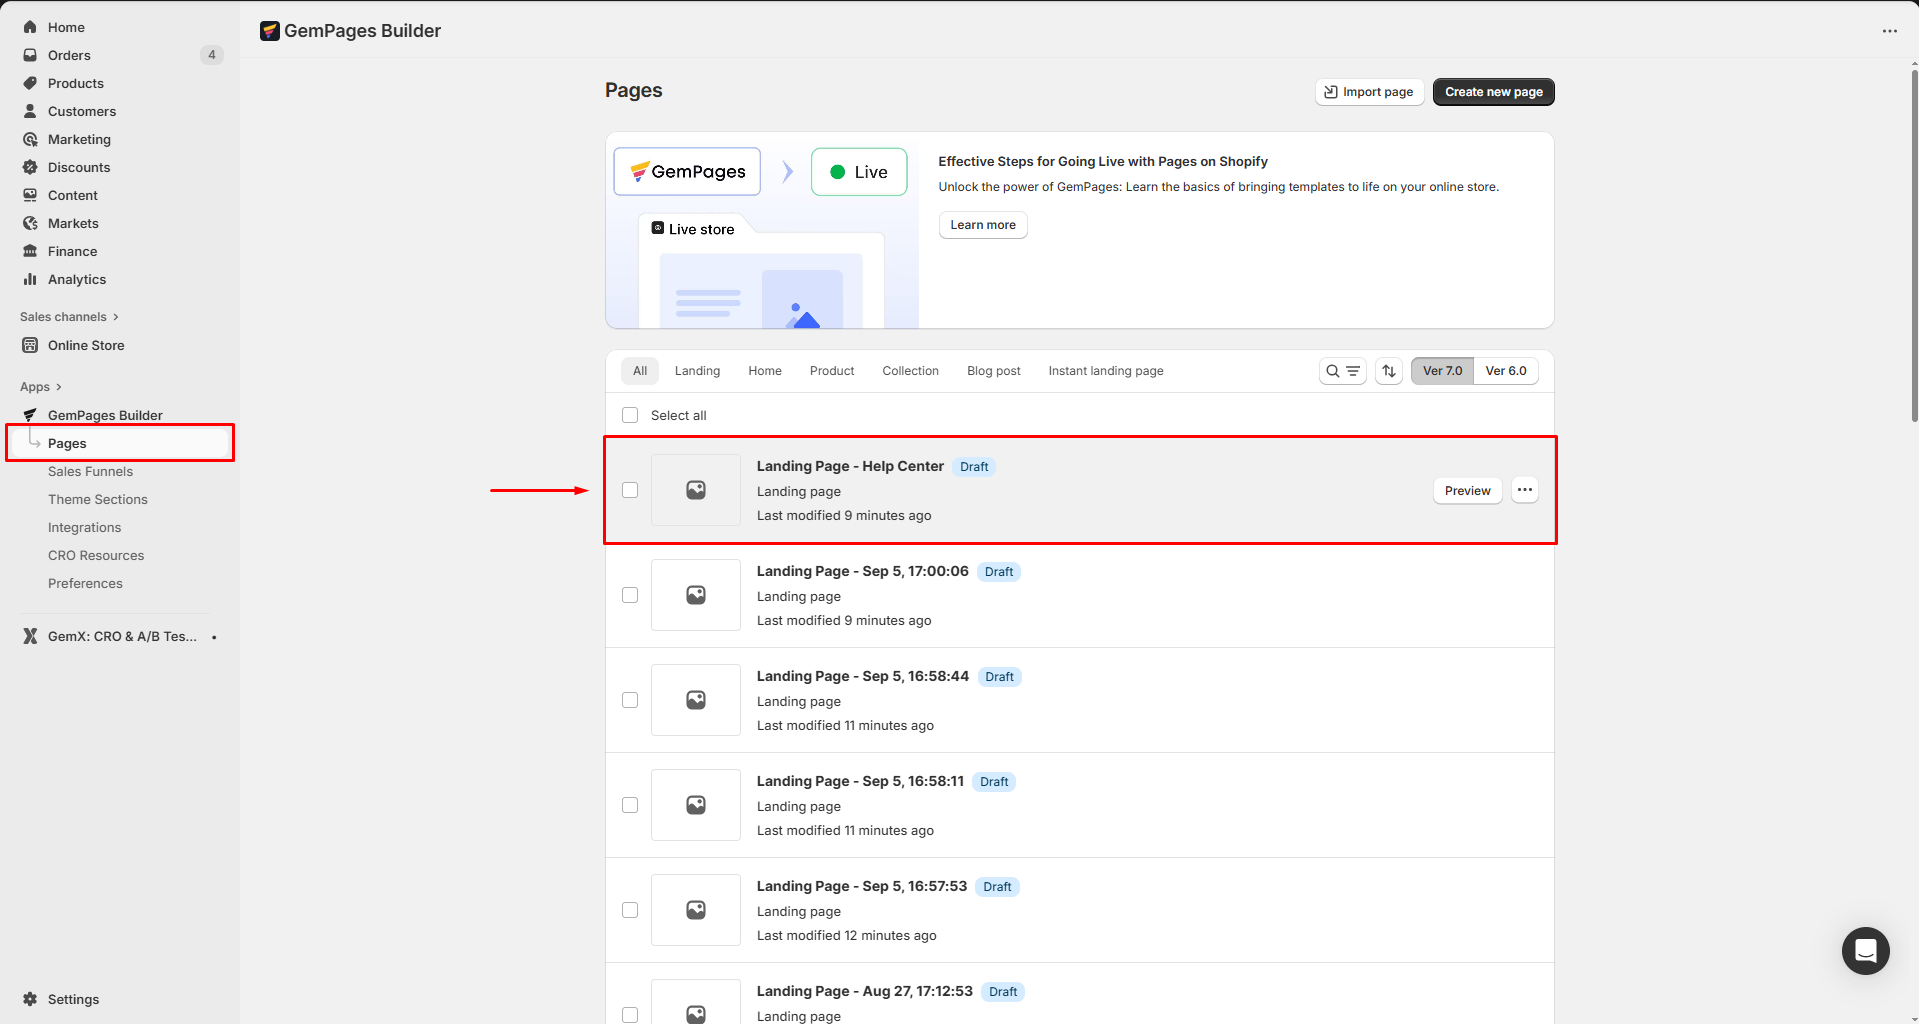The width and height of the screenshot is (1919, 1024).
Task: Check the Select all checkbox
Action: (x=630, y=415)
